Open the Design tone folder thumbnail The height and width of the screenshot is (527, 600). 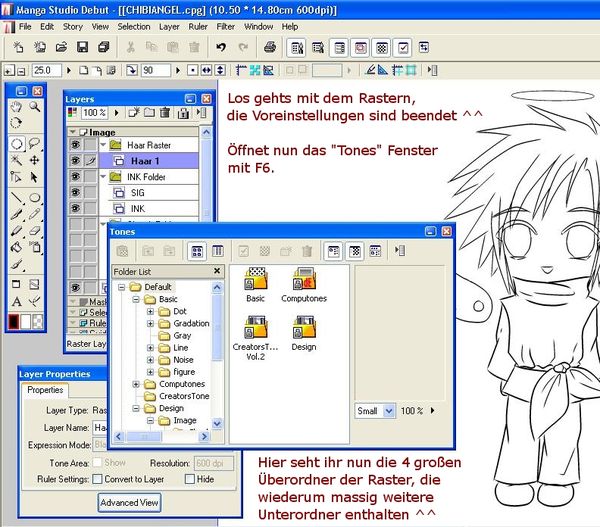(x=304, y=333)
